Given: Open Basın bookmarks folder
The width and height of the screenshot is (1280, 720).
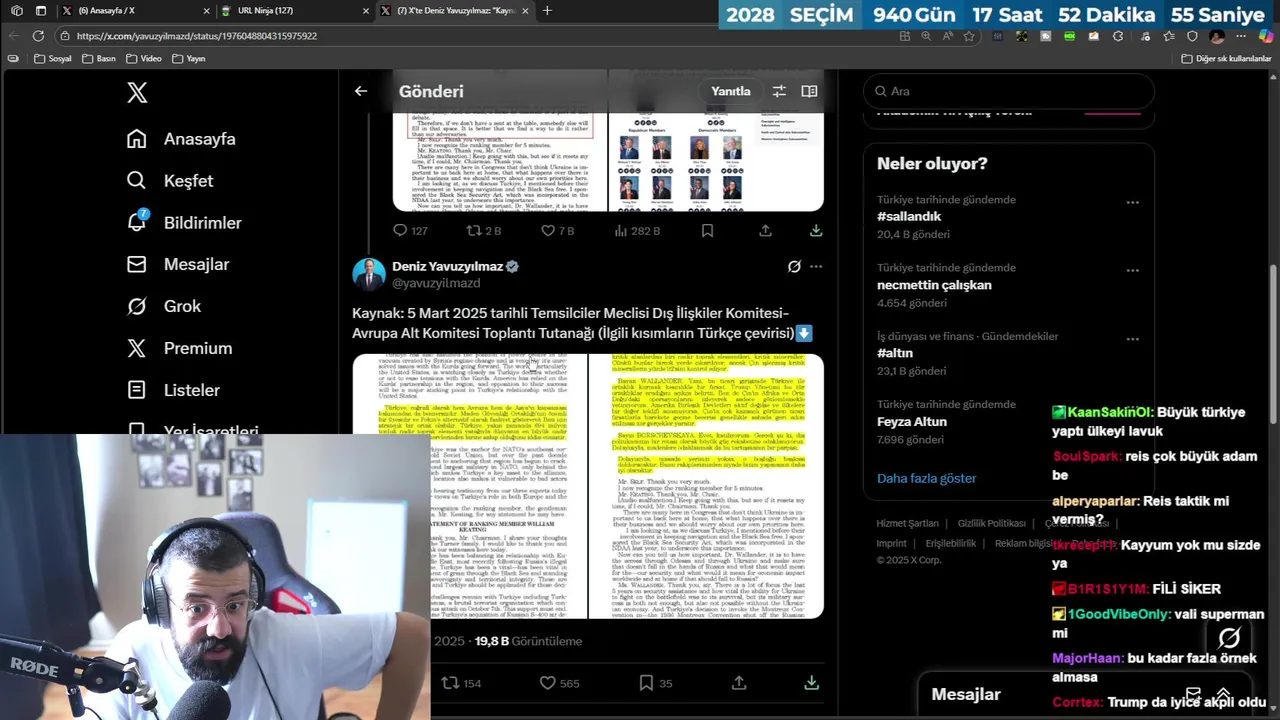Looking at the screenshot, I should pos(99,59).
